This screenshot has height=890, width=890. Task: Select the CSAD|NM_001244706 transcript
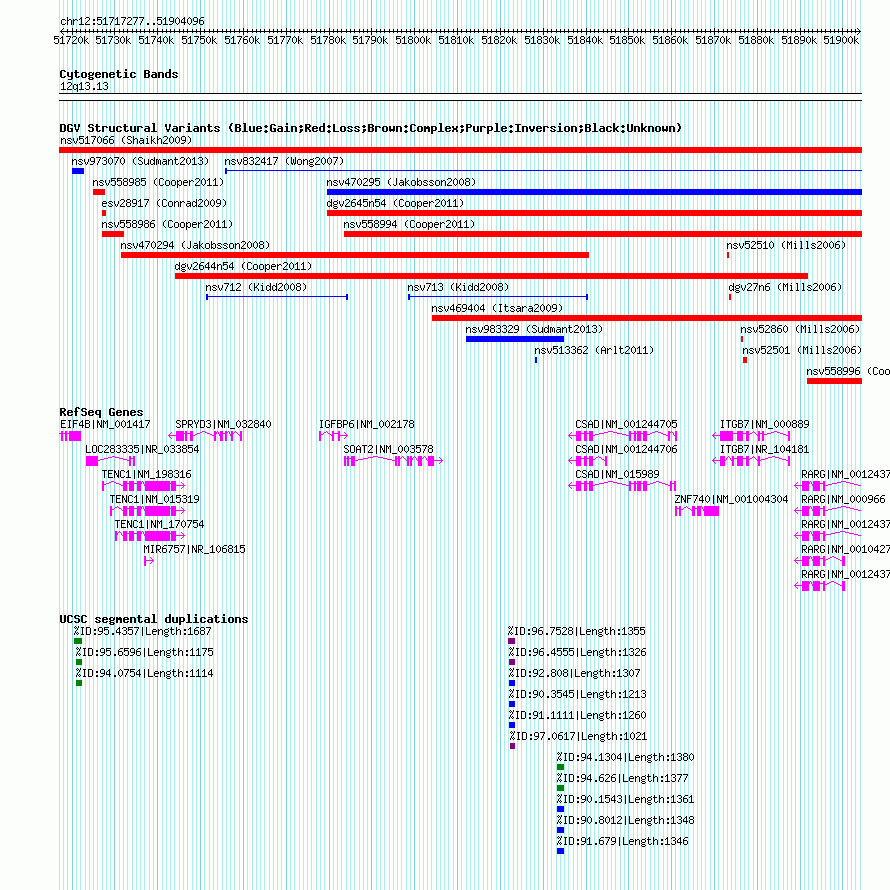[588, 461]
